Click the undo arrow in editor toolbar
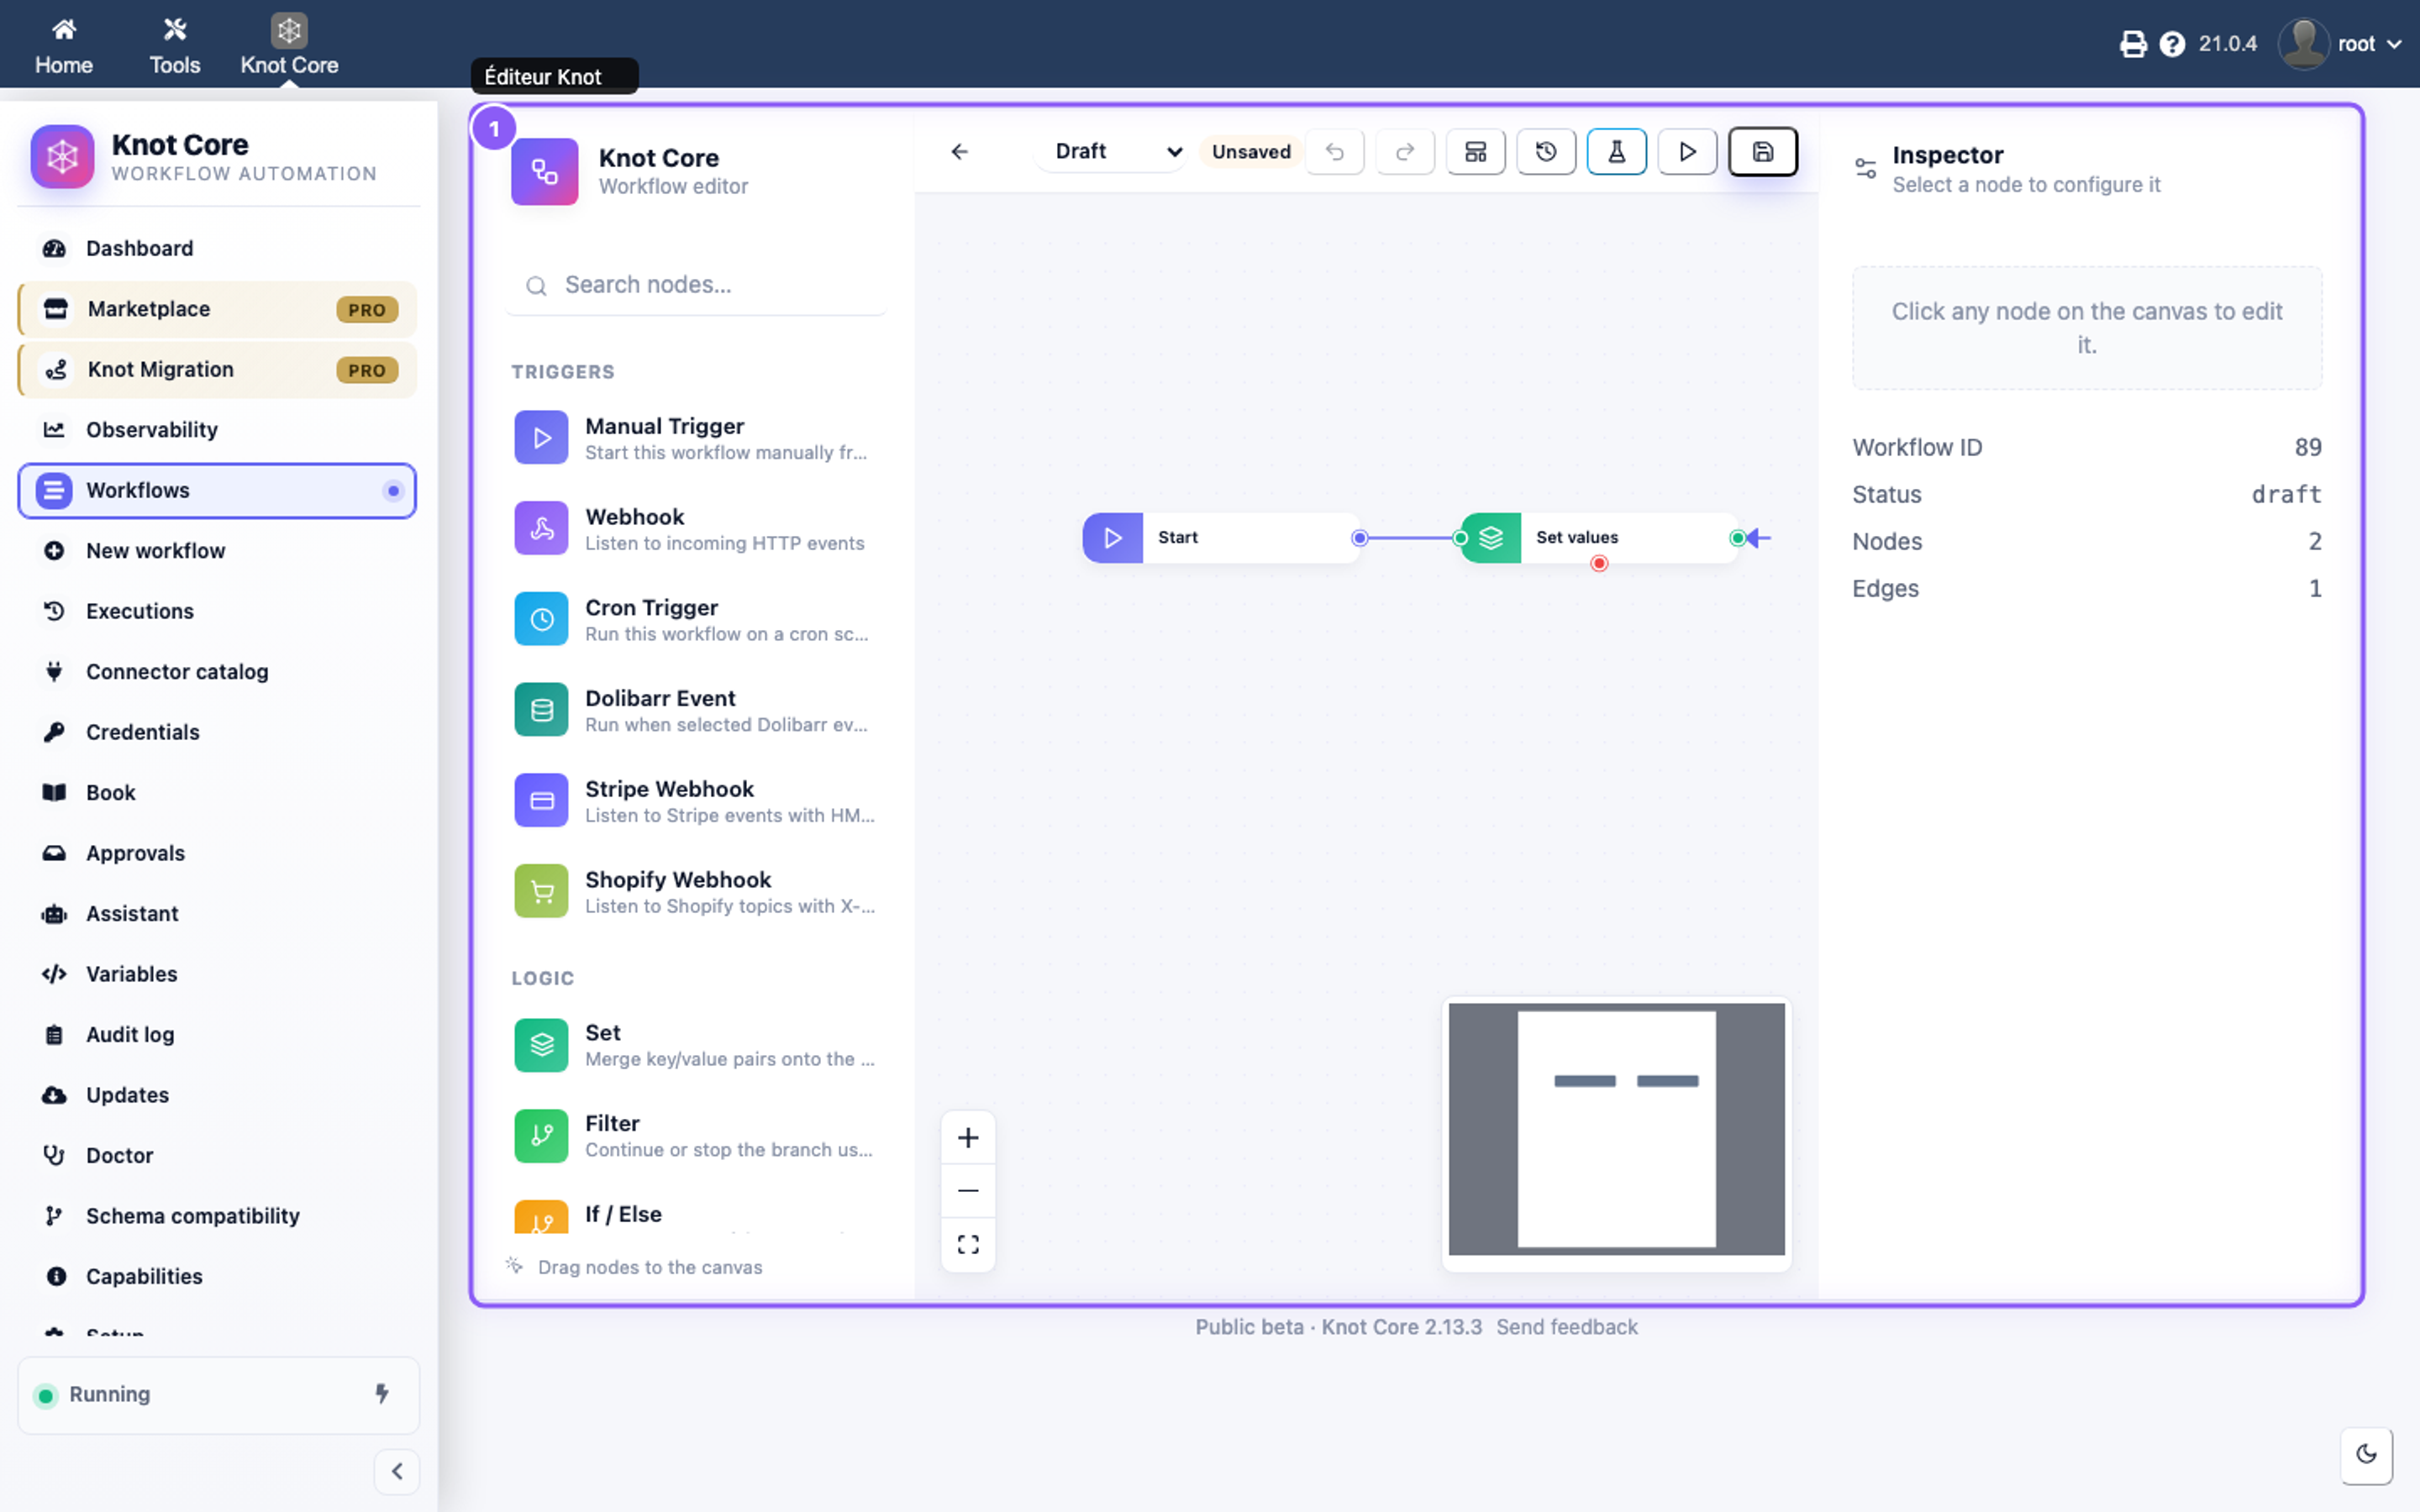The height and width of the screenshot is (1512, 2420). (x=1334, y=152)
